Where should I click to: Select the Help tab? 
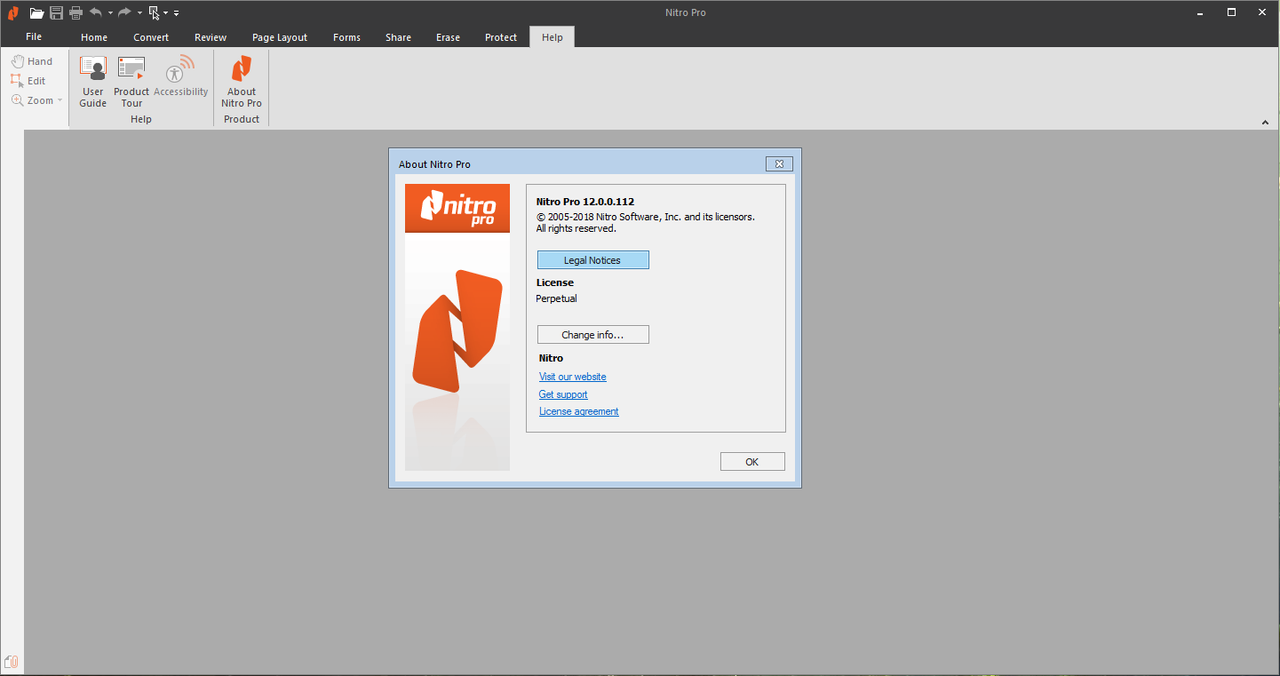coord(552,37)
